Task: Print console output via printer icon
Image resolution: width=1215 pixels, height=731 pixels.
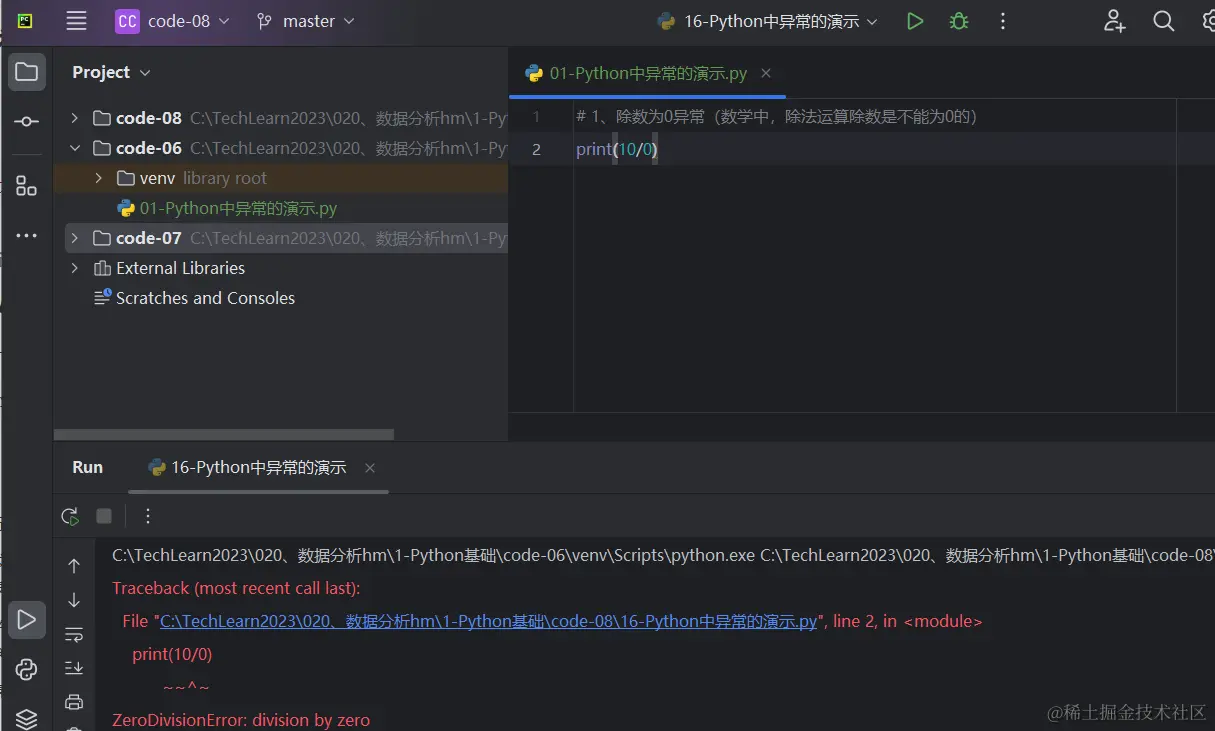Action: 74,701
